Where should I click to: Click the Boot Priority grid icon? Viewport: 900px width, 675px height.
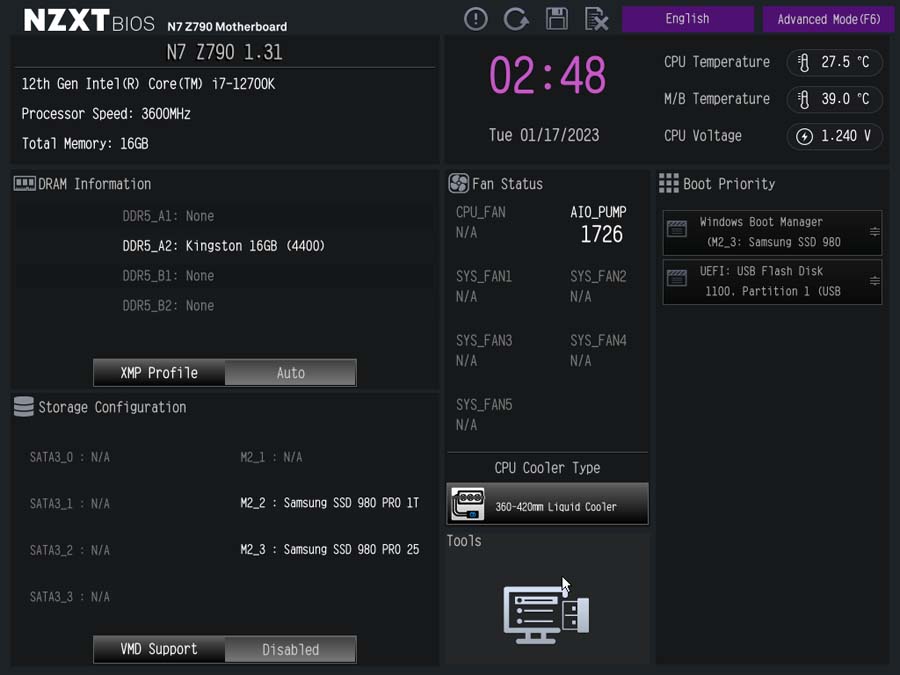click(668, 183)
